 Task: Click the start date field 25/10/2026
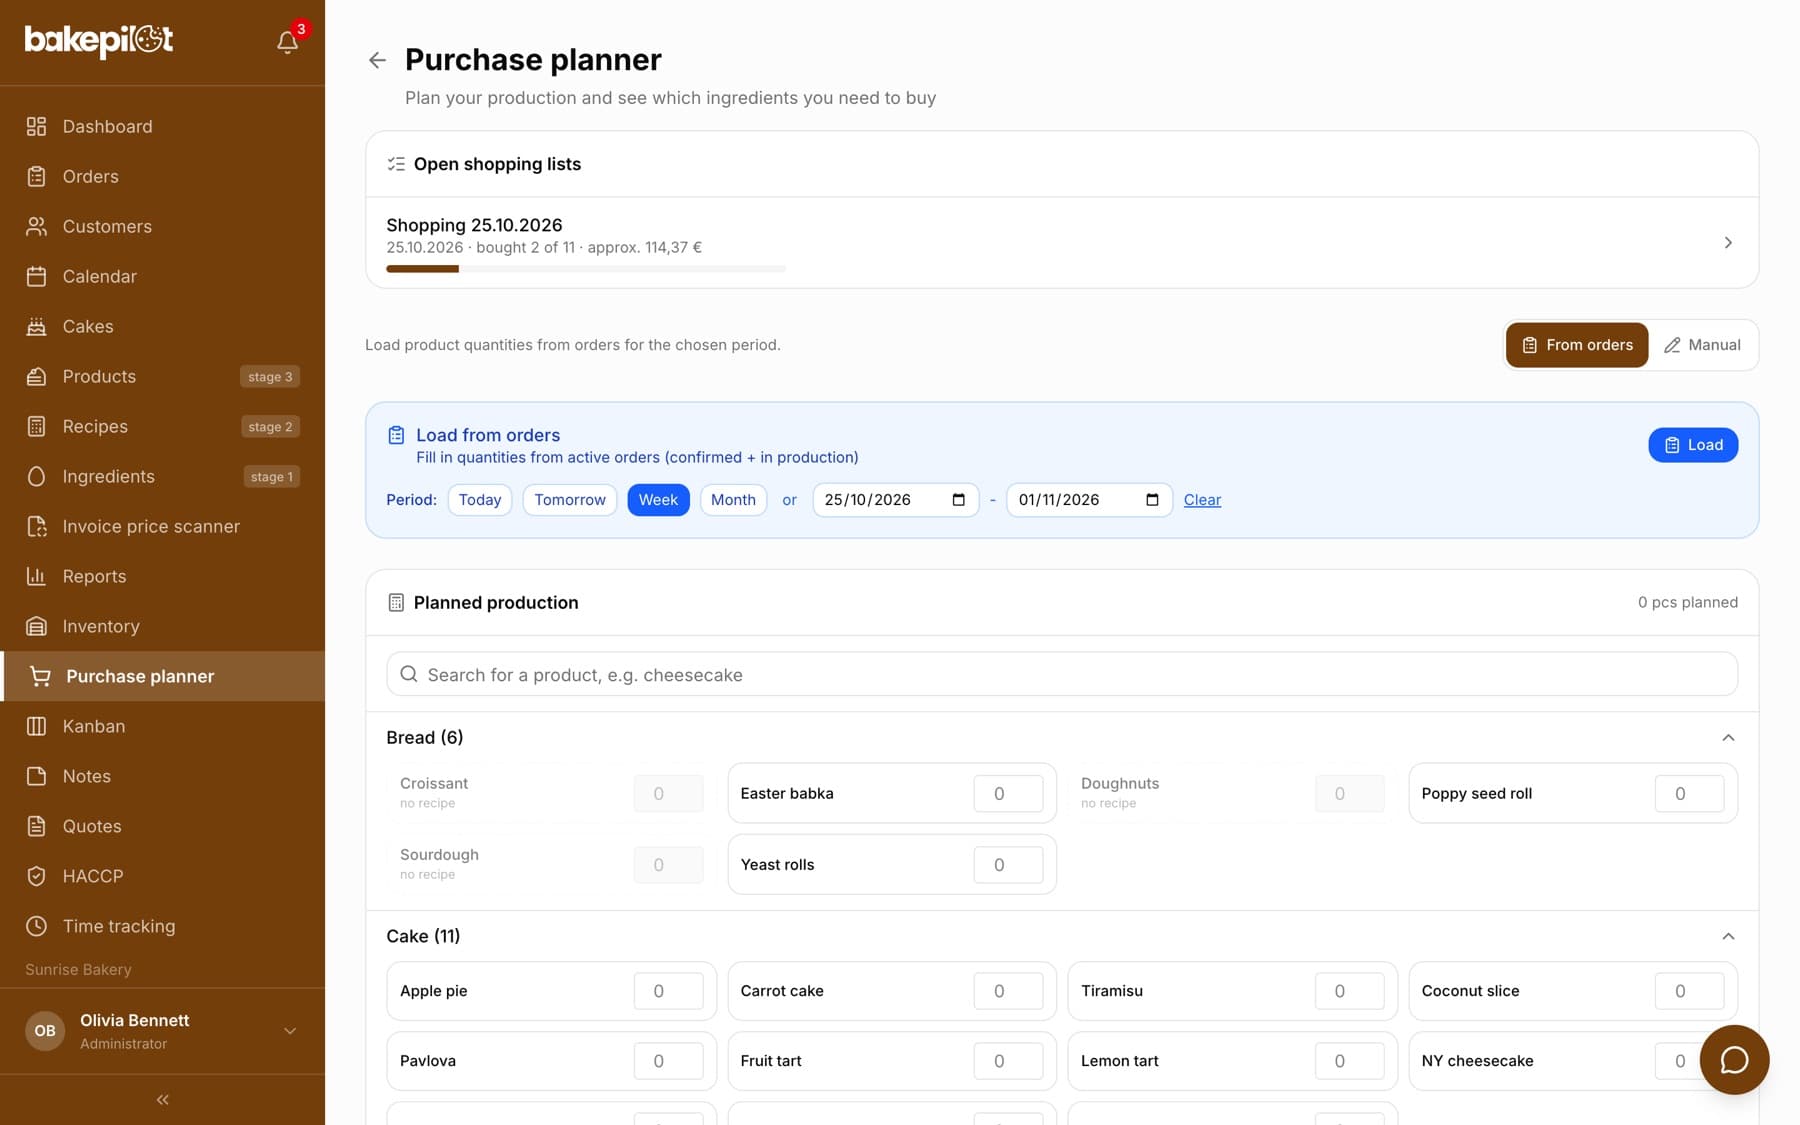click(x=896, y=500)
